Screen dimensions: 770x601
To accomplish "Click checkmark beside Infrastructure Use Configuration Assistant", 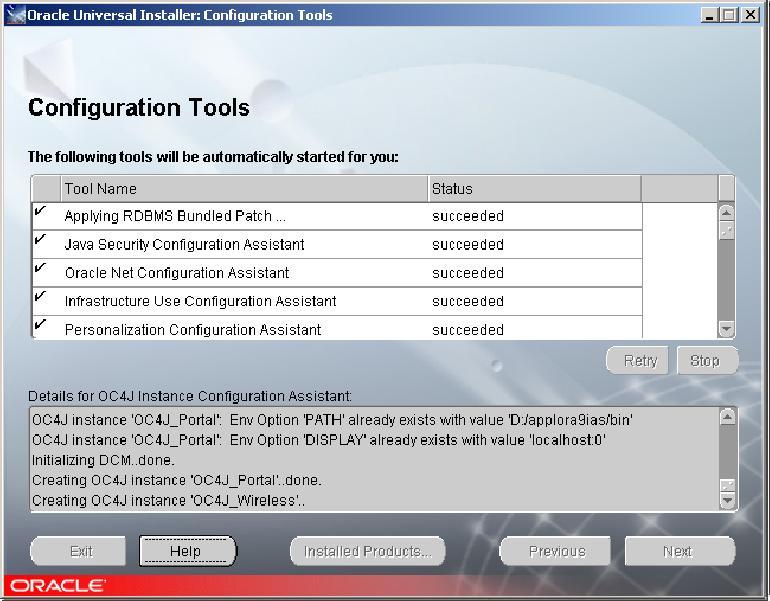I will point(40,296).
